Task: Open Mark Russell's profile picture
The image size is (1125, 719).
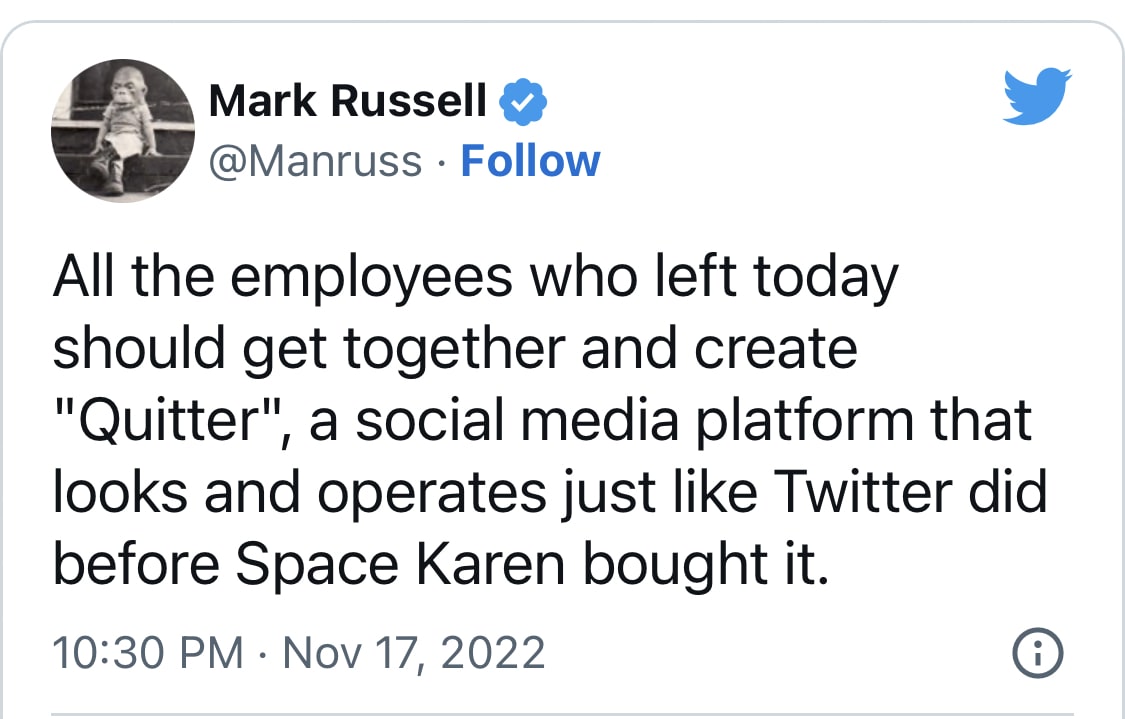Action: pos(122,131)
